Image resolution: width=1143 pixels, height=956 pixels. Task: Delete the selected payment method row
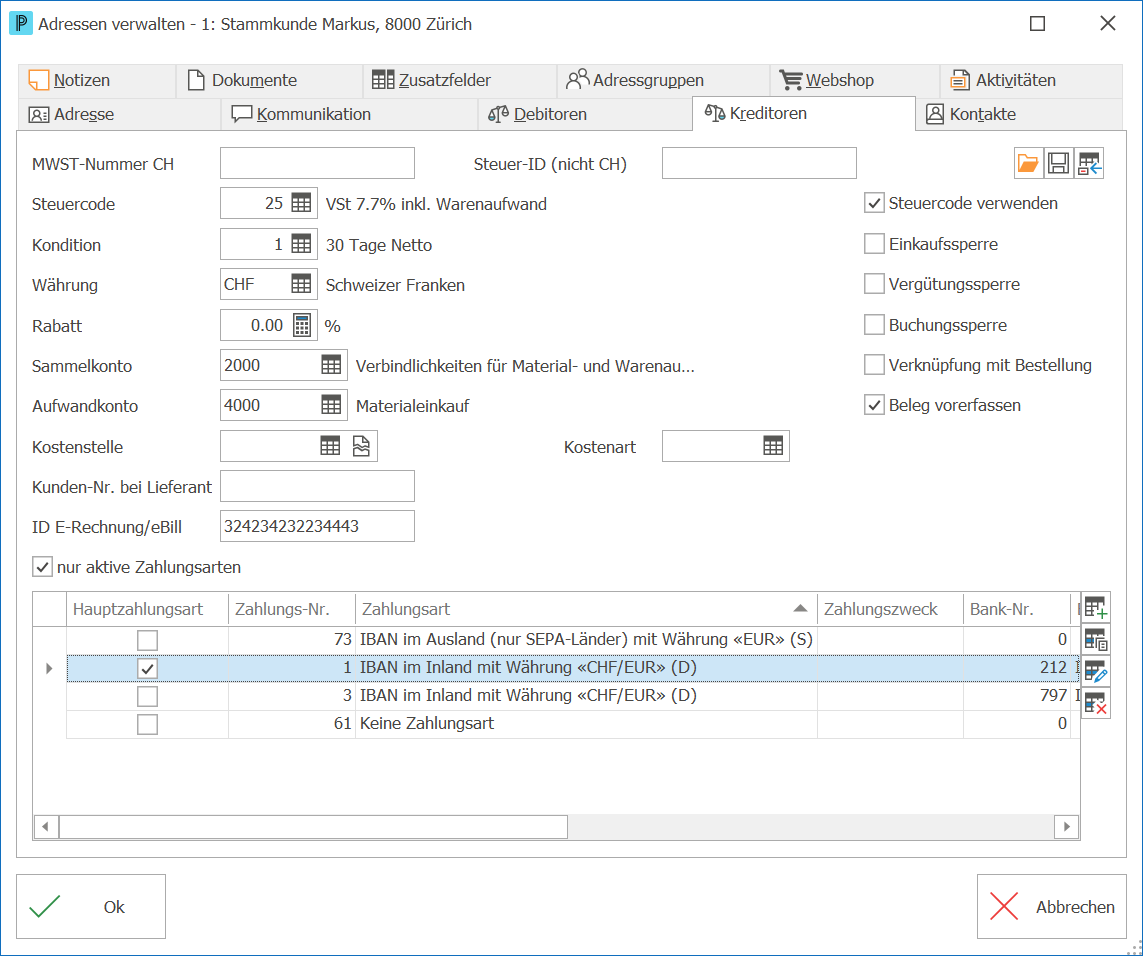tap(1096, 703)
